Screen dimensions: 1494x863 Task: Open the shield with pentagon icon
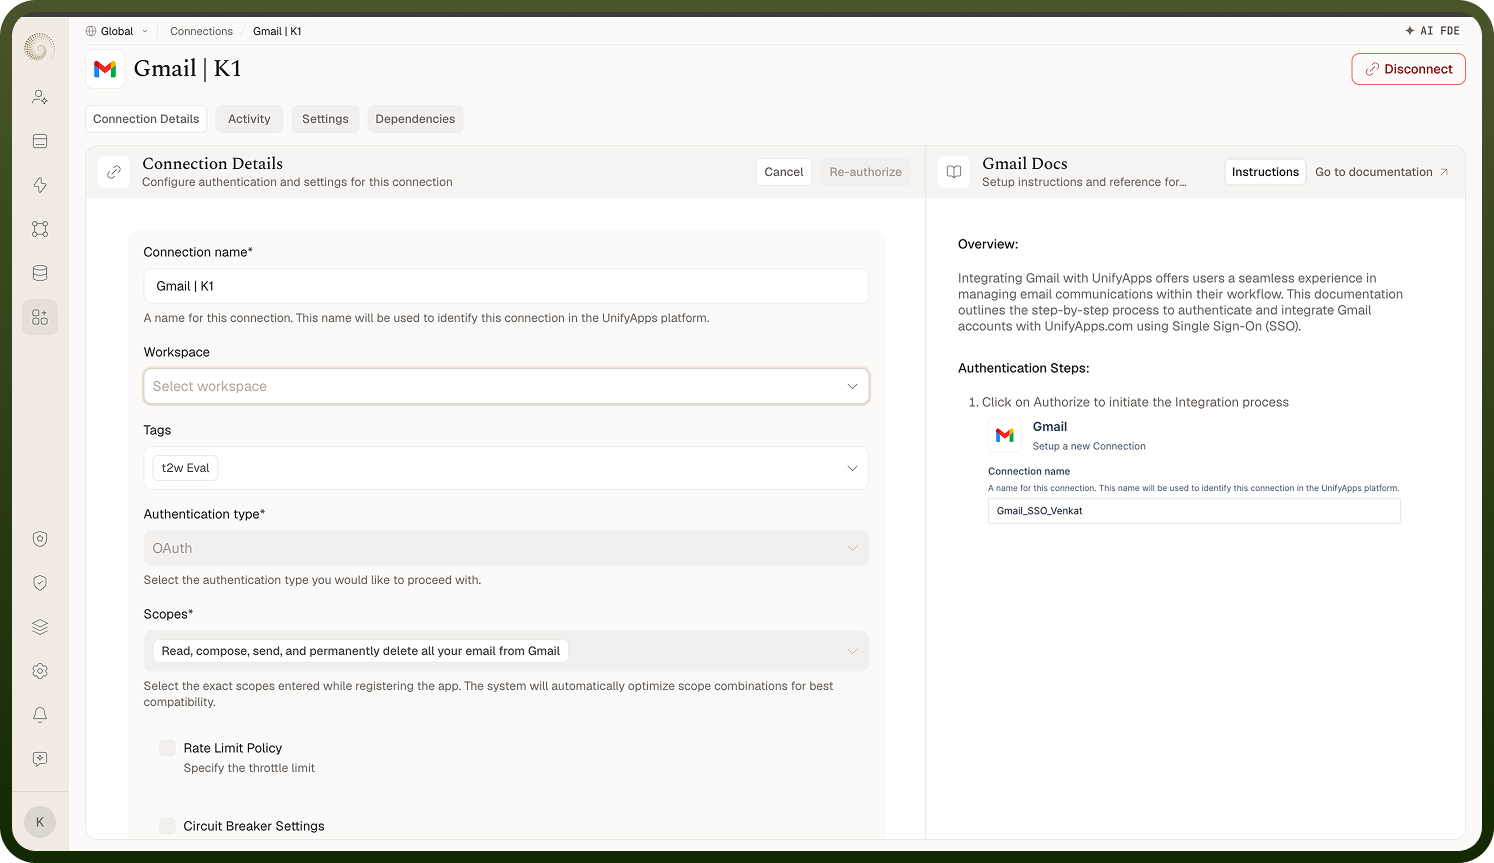click(x=40, y=539)
